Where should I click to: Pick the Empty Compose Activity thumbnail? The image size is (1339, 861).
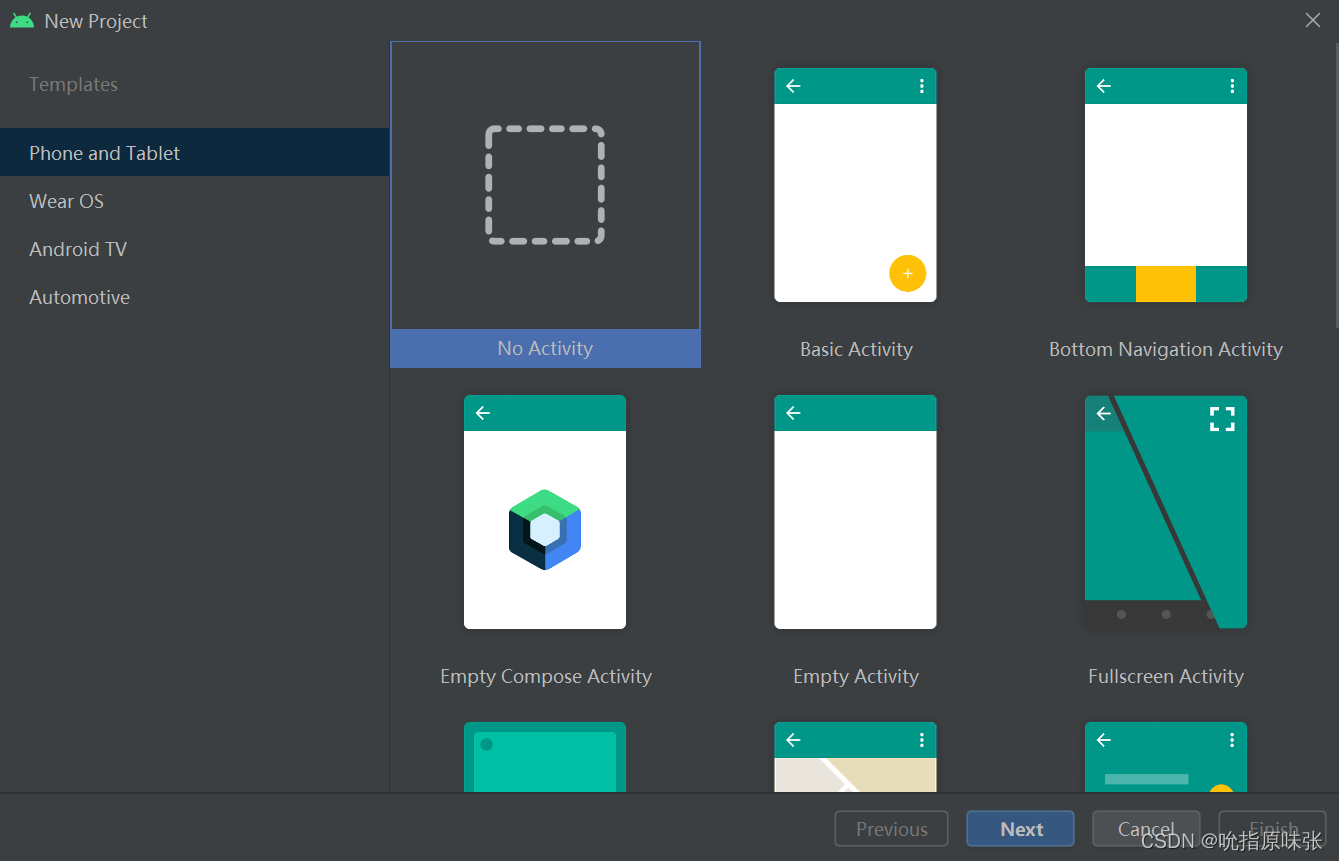coord(545,512)
